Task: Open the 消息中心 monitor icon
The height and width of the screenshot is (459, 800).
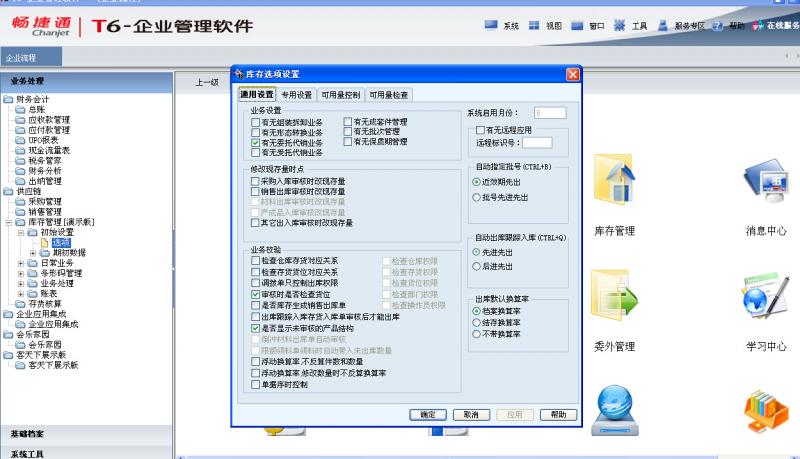Action: (765, 181)
